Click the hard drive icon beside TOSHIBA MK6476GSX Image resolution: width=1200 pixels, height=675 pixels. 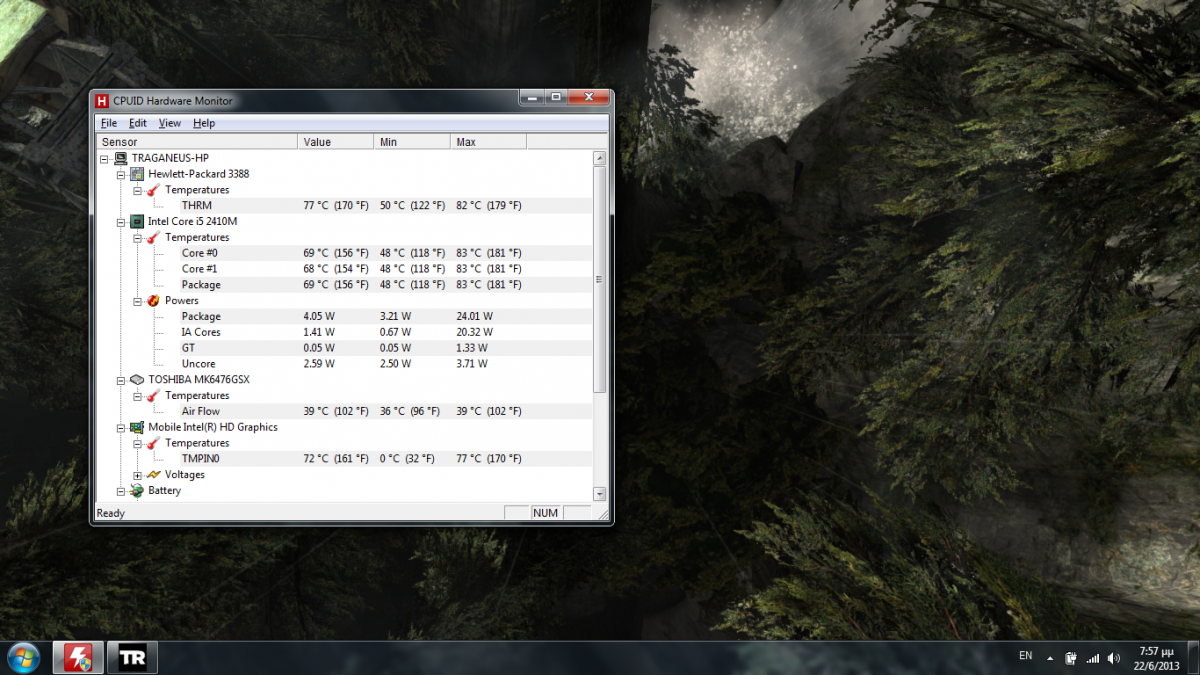(137, 380)
